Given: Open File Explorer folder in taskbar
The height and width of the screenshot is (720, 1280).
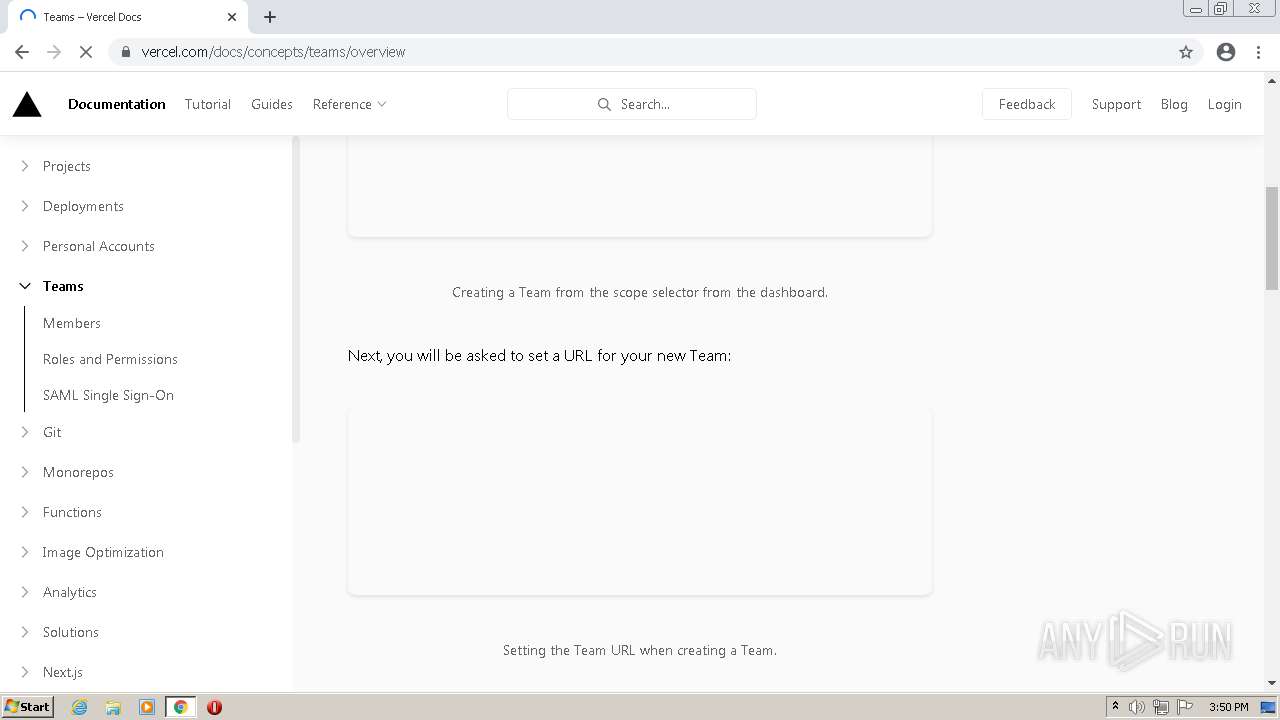Looking at the screenshot, I should coord(113,707).
